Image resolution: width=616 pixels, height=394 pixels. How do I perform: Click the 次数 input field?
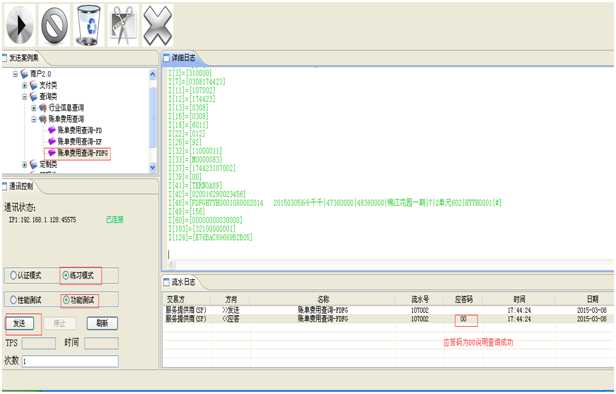pos(70,361)
